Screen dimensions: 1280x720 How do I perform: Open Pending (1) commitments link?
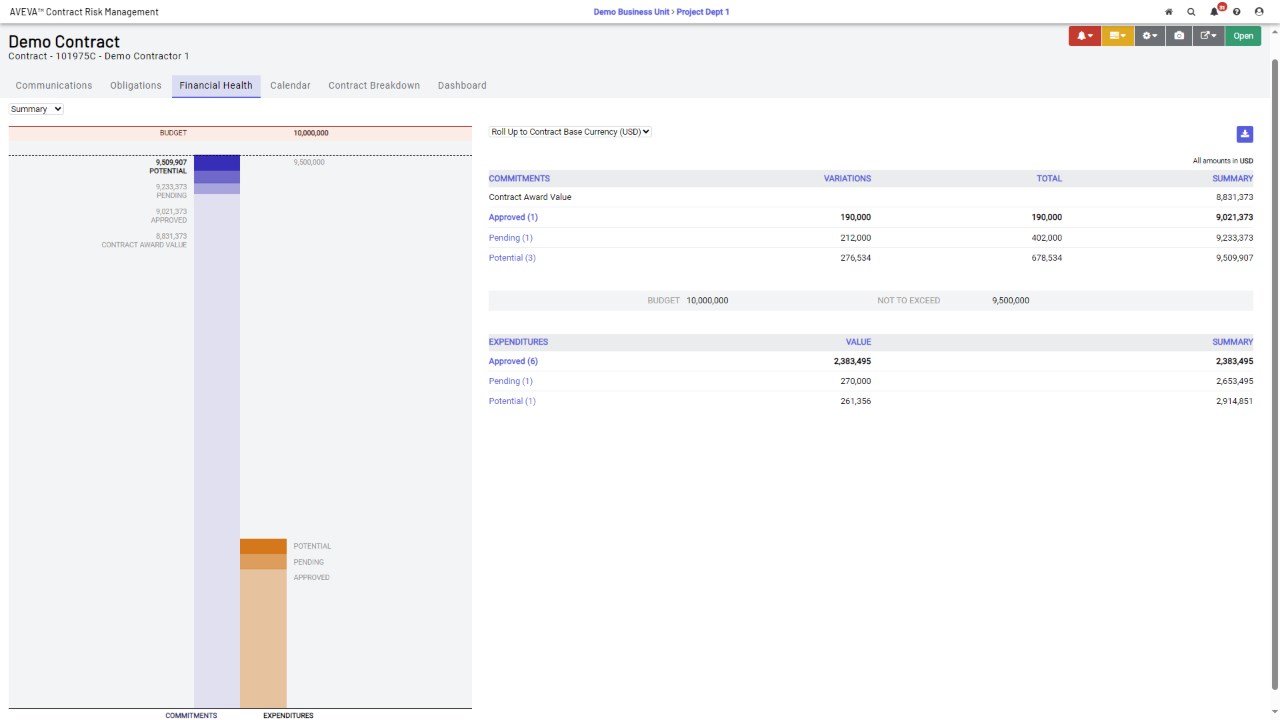tap(511, 238)
